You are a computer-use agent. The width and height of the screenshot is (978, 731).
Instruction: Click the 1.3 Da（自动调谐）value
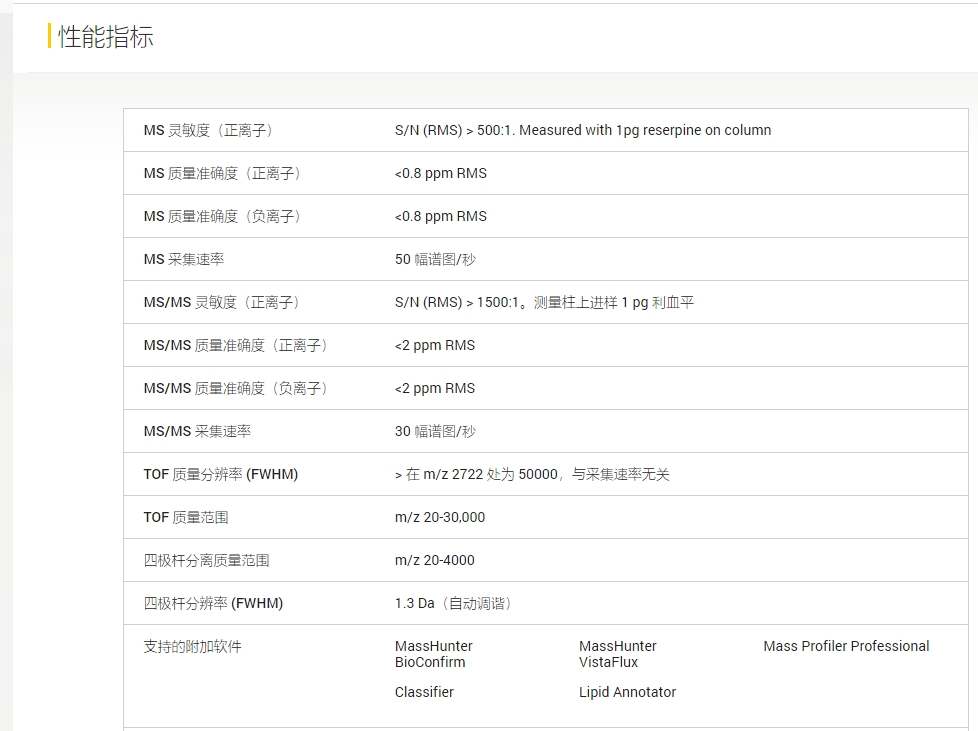point(454,604)
